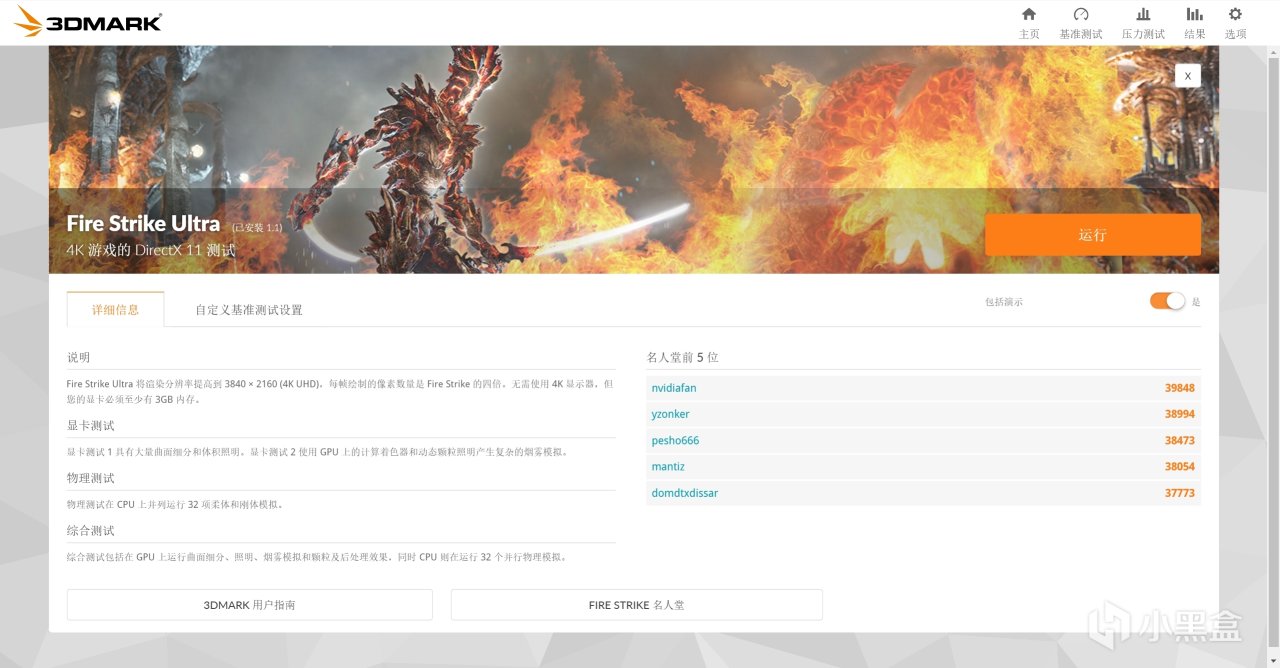The image size is (1280, 668).
Task: Close the Fire Strike Ultra panel
Action: coord(1187,75)
